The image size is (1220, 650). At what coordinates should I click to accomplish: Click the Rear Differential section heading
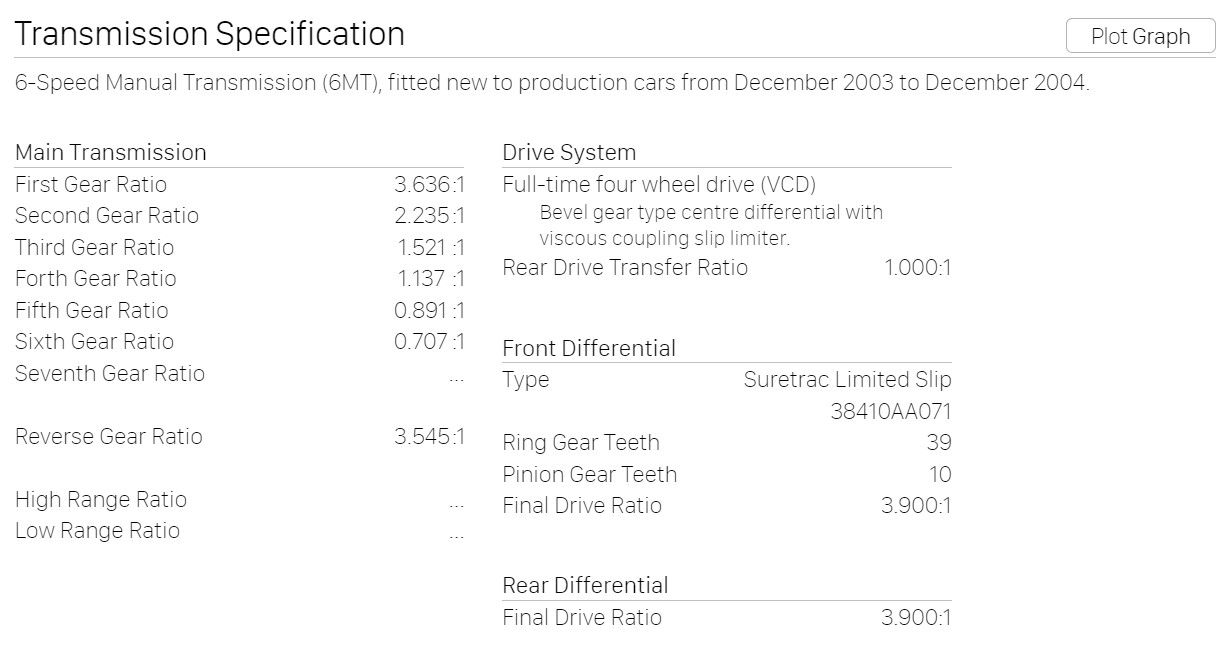585,585
